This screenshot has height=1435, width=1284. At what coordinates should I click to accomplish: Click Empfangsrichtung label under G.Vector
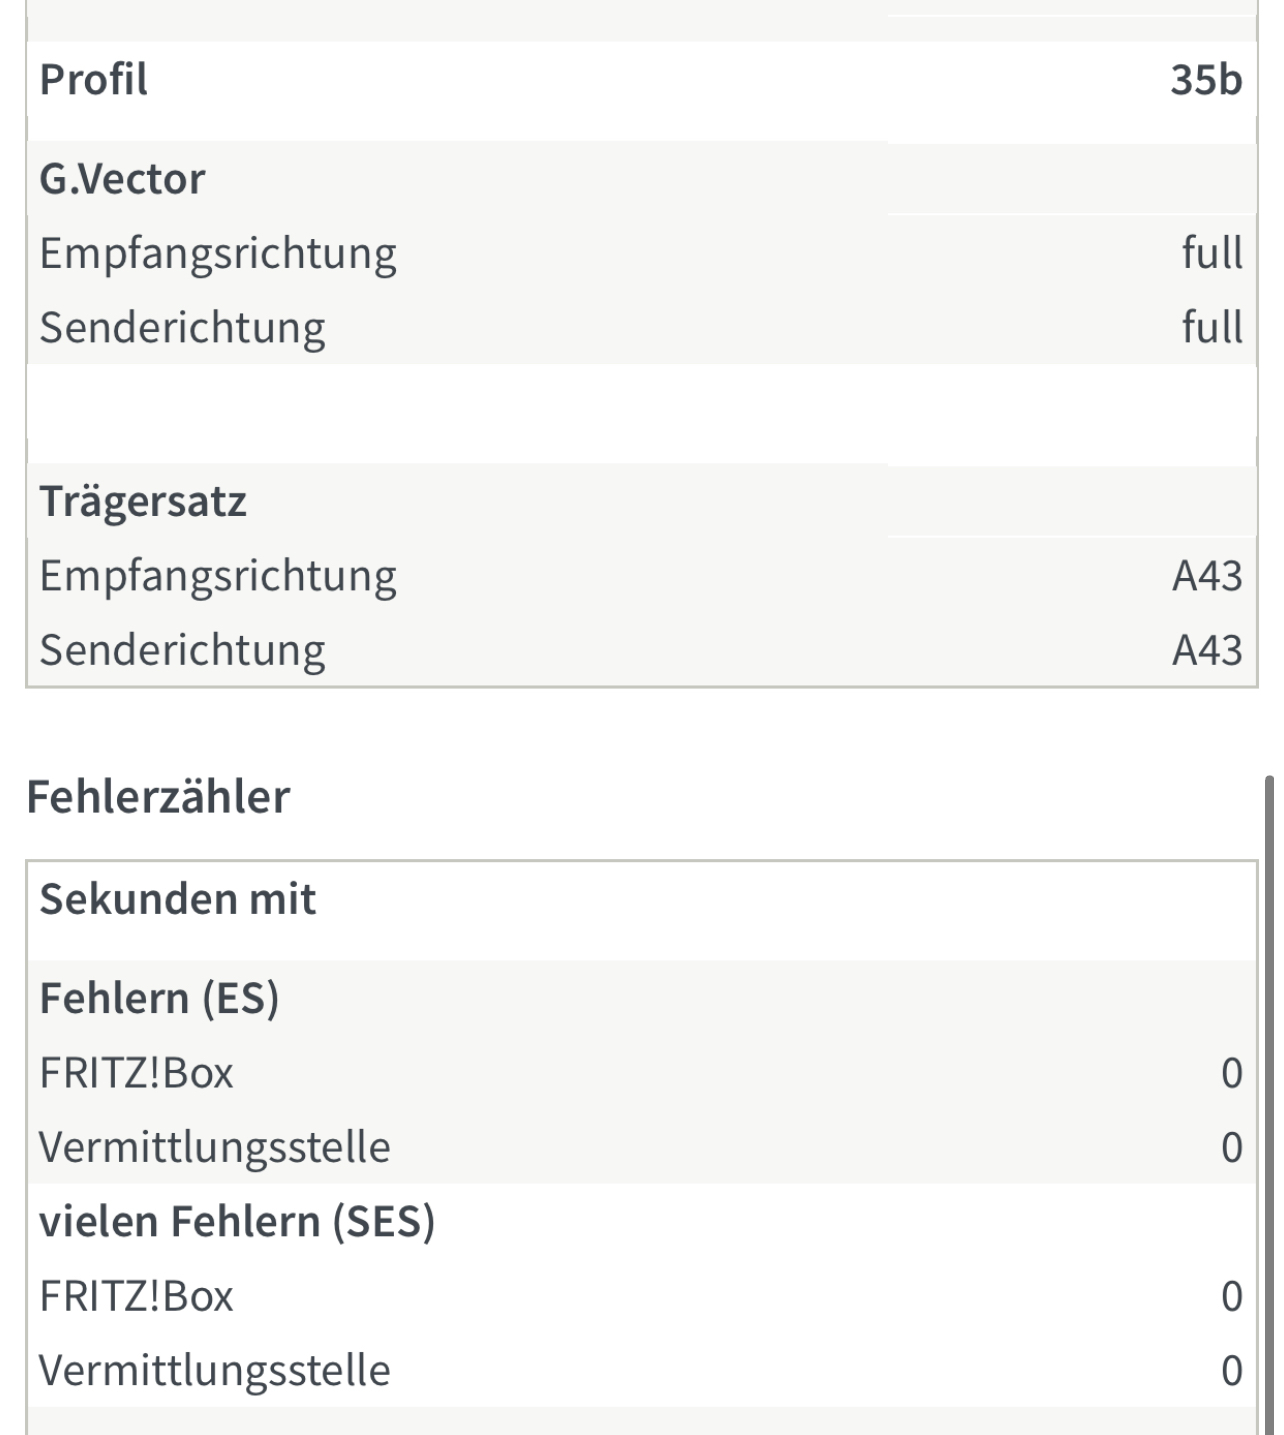click(218, 254)
